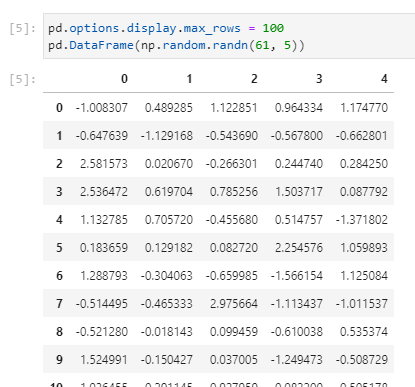
Task: Click cell value 1.174770
Action: click(364, 108)
